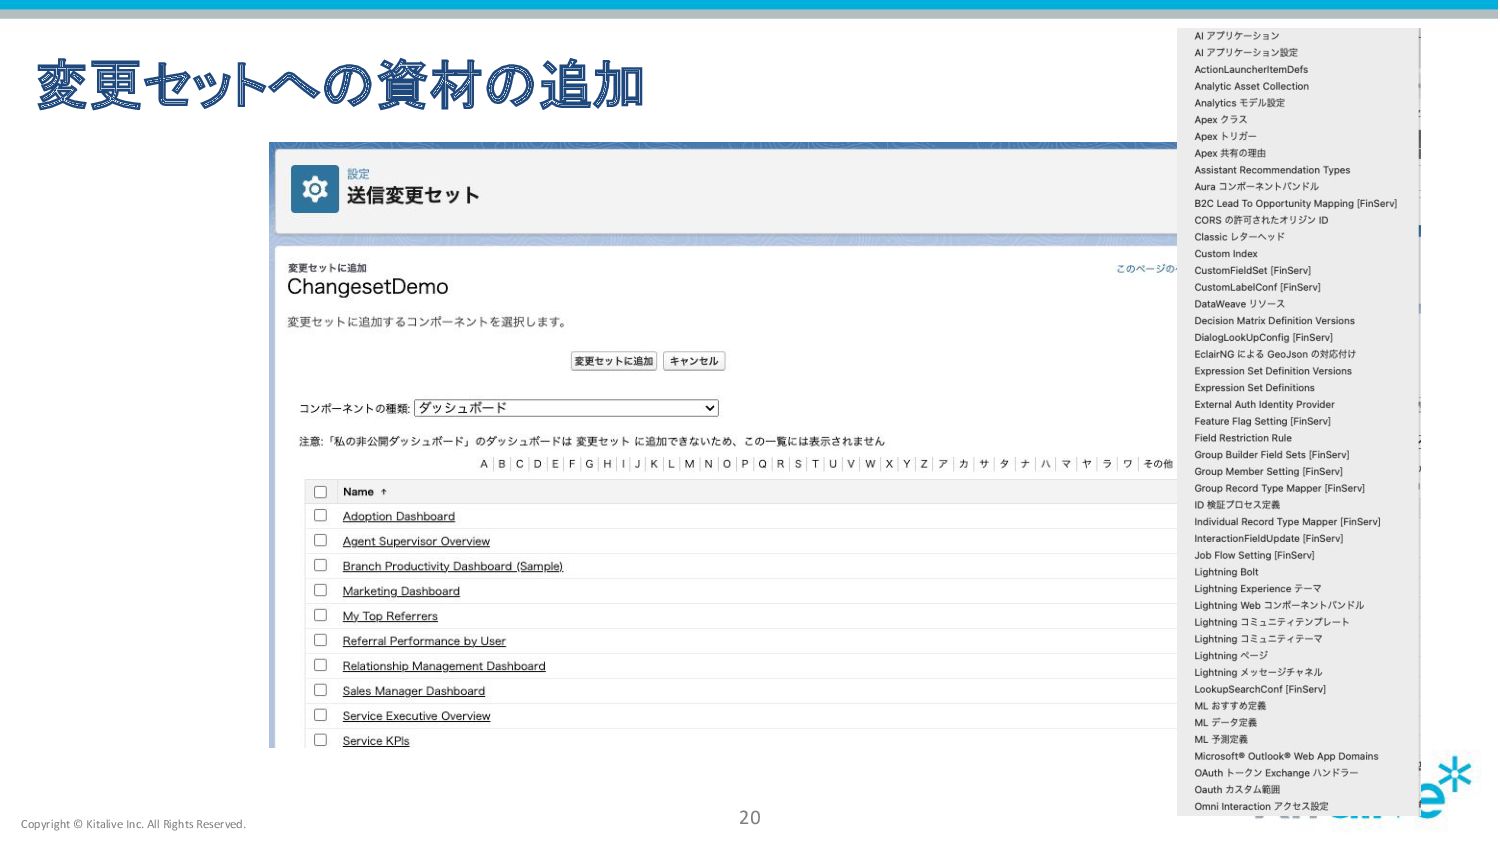Select Field Restriction Rule option
The height and width of the screenshot is (844, 1500).
[1243, 438]
